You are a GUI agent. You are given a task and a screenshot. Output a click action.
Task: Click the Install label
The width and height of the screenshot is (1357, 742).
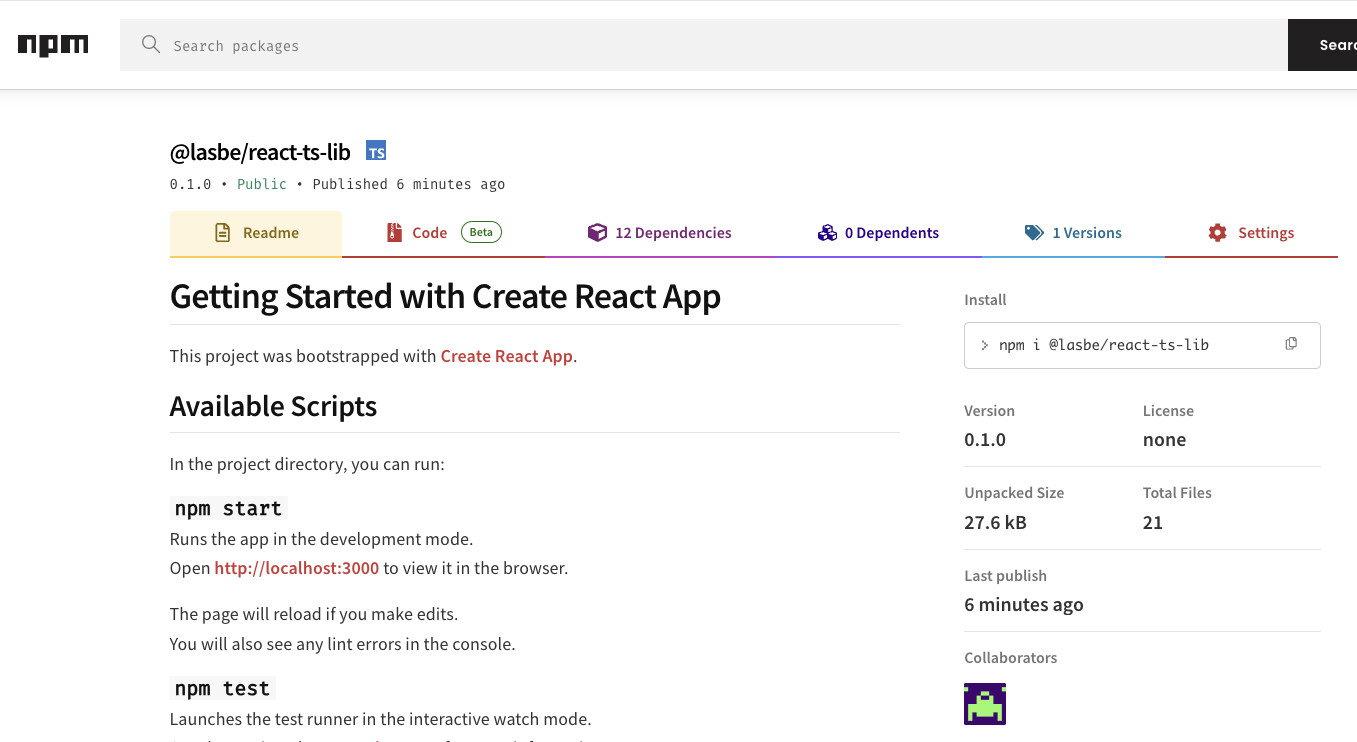pyautogui.click(x=985, y=300)
